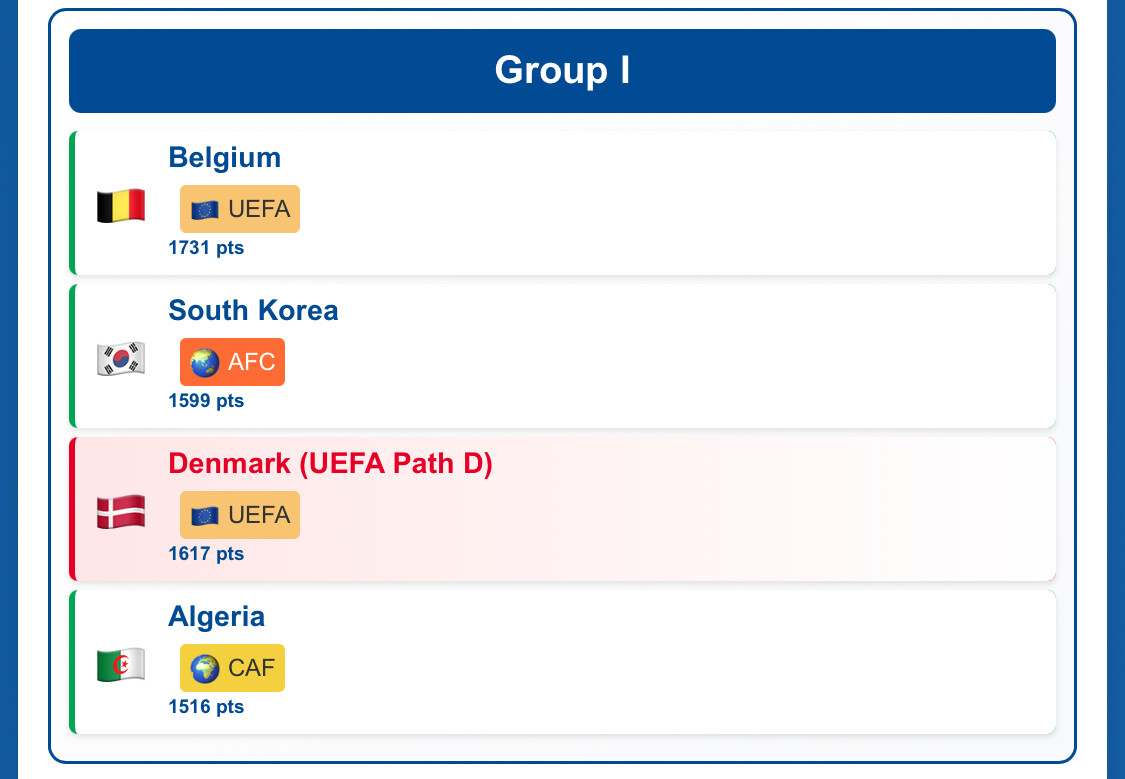The width and height of the screenshot is (1125, 779).
Task: Open the Belgium team name link
Action: pos(224,157)
